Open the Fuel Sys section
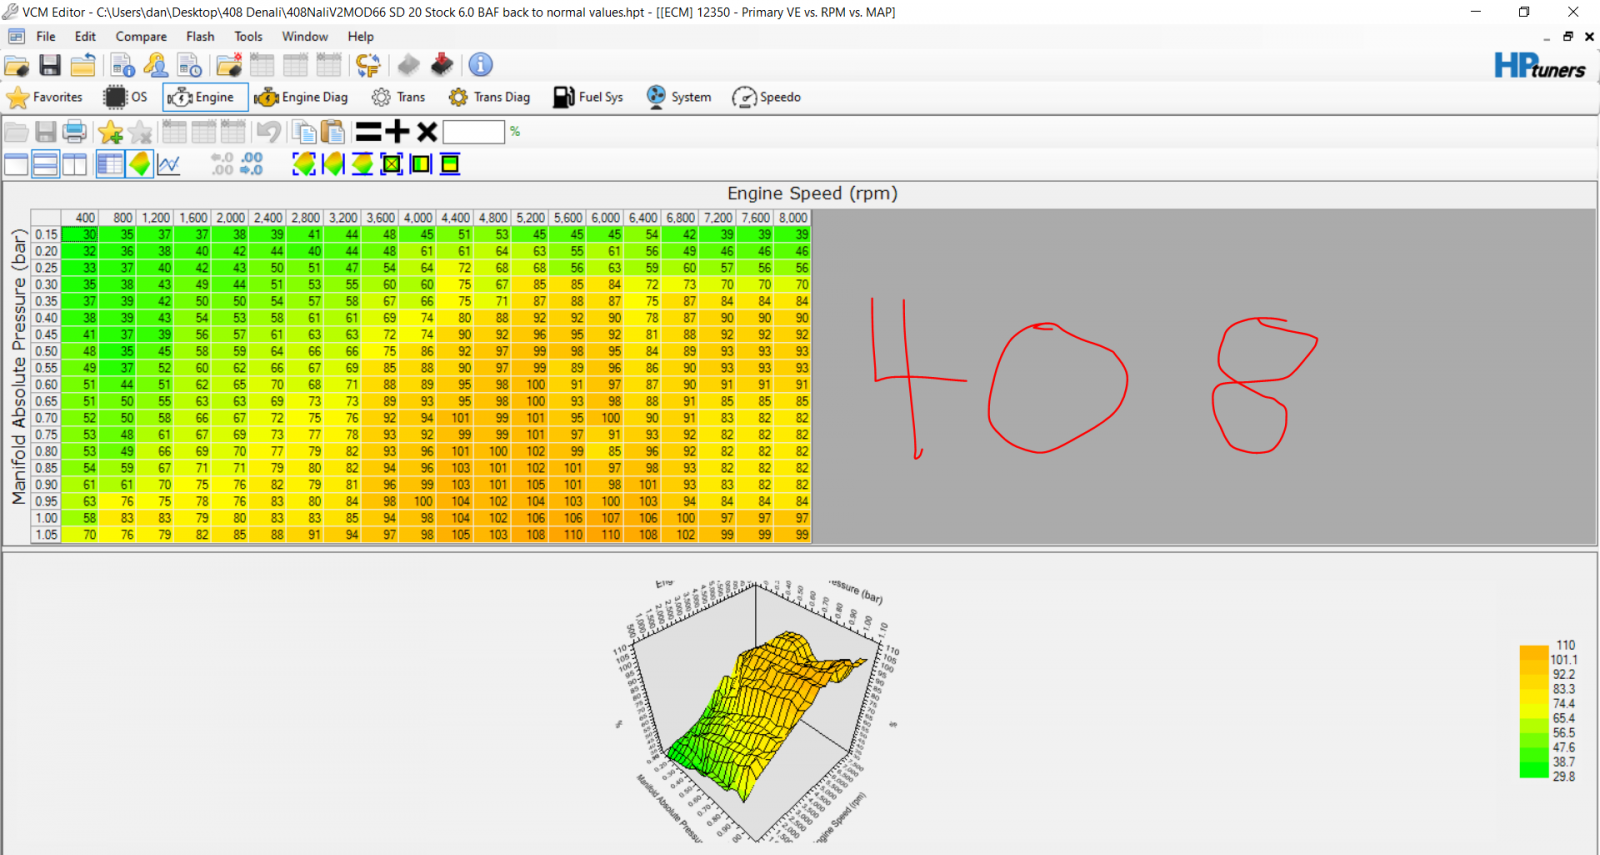The width and height of the screenshot is (1600, 855). coord(588,97)
